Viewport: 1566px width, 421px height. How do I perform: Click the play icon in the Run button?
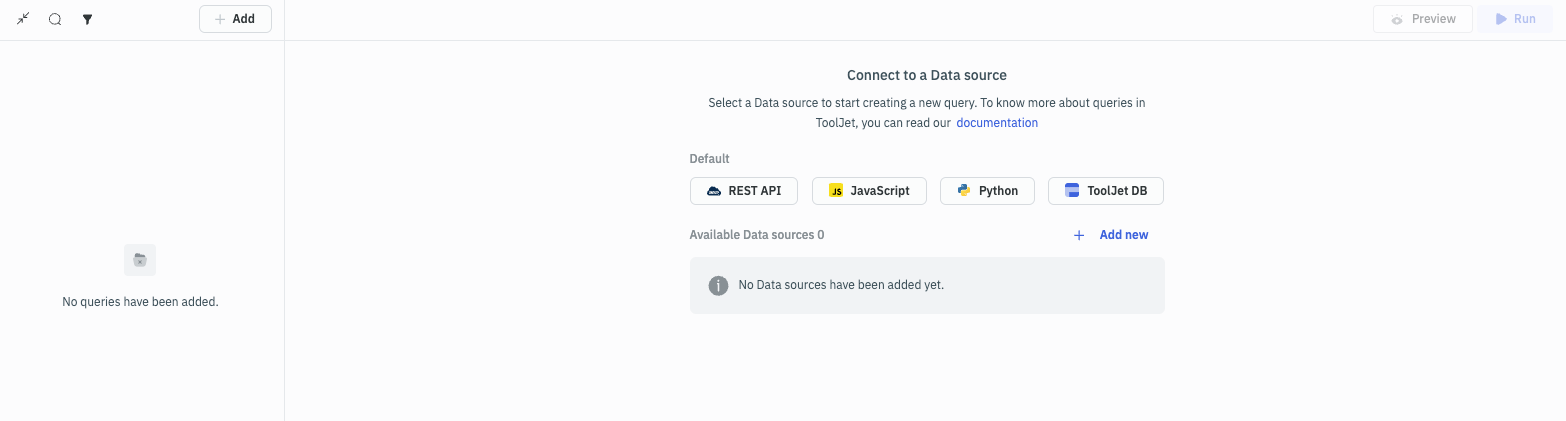click(x=1501, y=19)
